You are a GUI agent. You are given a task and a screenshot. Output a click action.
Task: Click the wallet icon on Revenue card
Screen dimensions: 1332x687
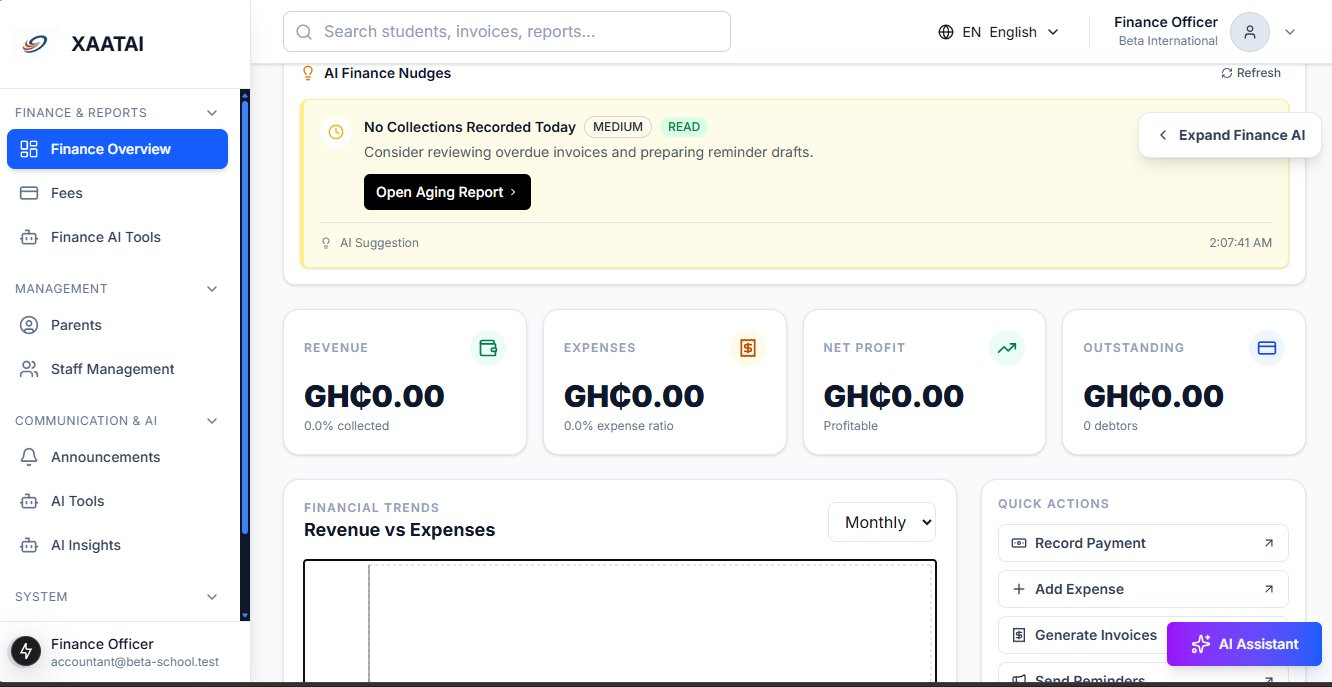coord(488,348)
